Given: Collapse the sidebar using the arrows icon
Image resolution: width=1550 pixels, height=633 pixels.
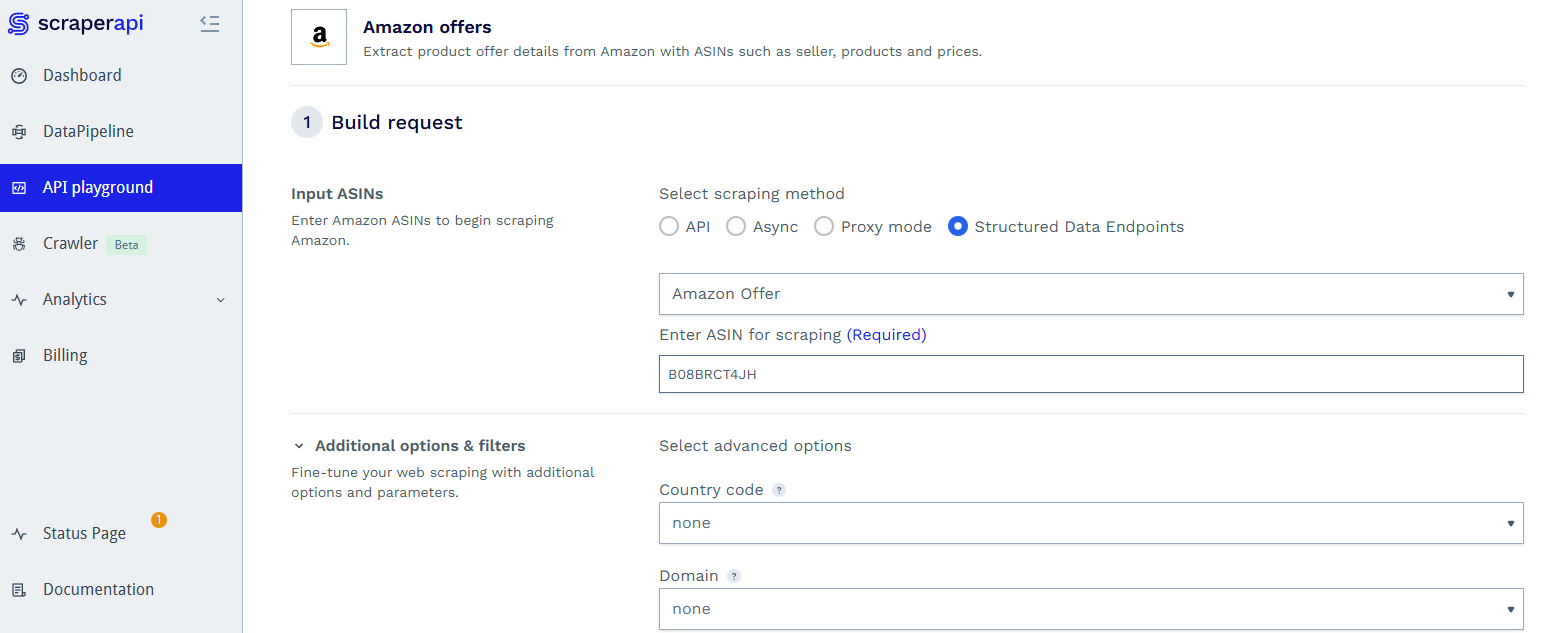Looking at the screenshot, I should (210, 23).
